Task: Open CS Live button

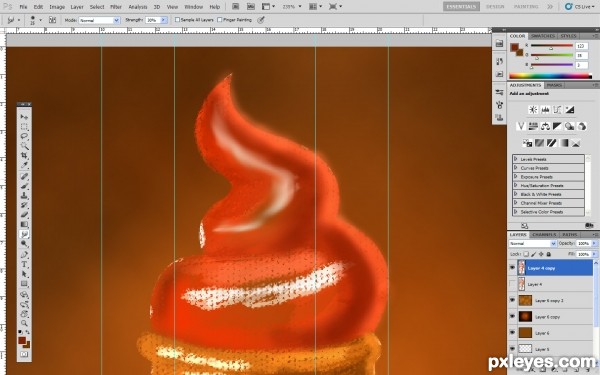Action: (x=580, y=7)
